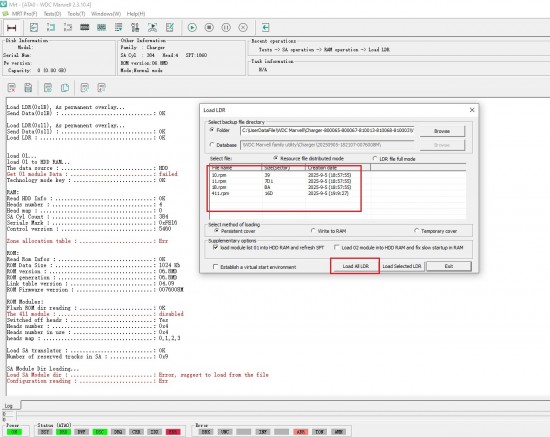Click the edit note toolbar icon
This screenshot has width=550, height=437.
[x=170, y=27]
